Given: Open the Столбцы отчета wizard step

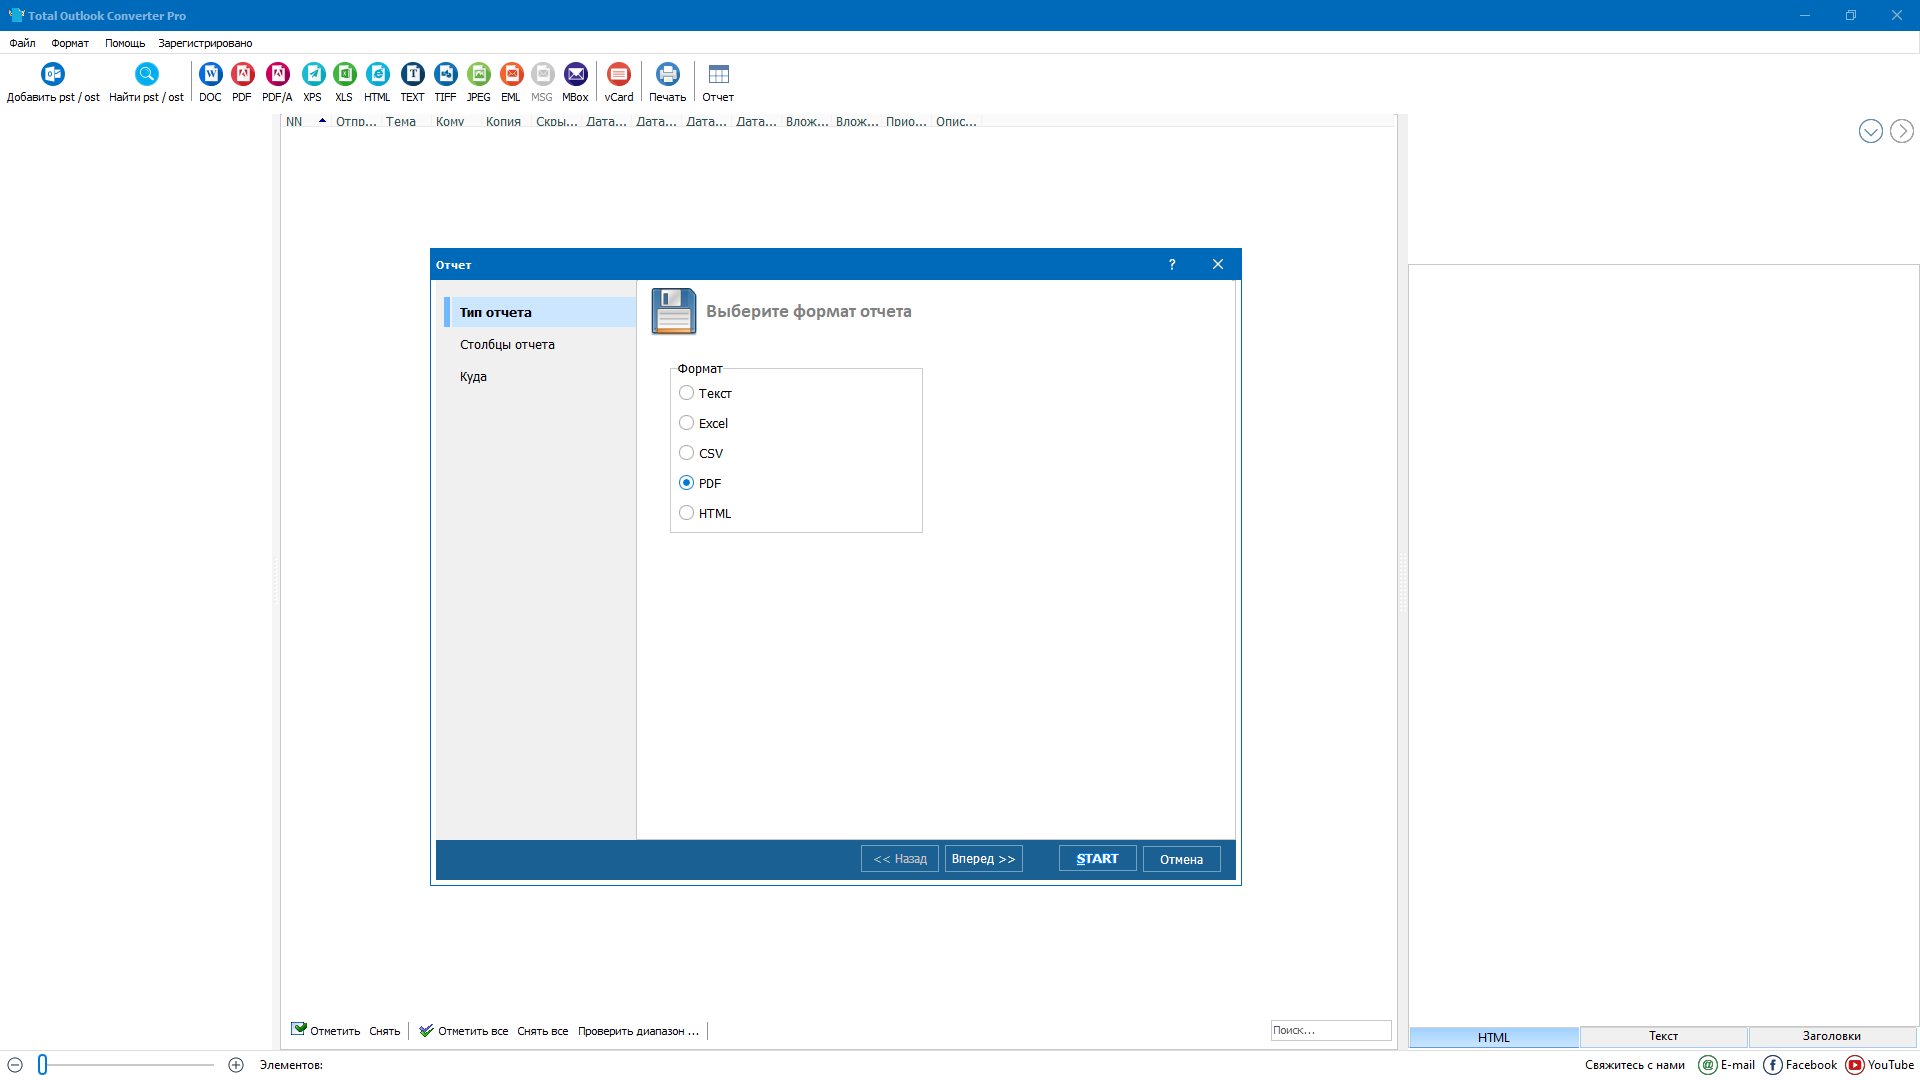Looking at the screenshot, I should [507, 344].
